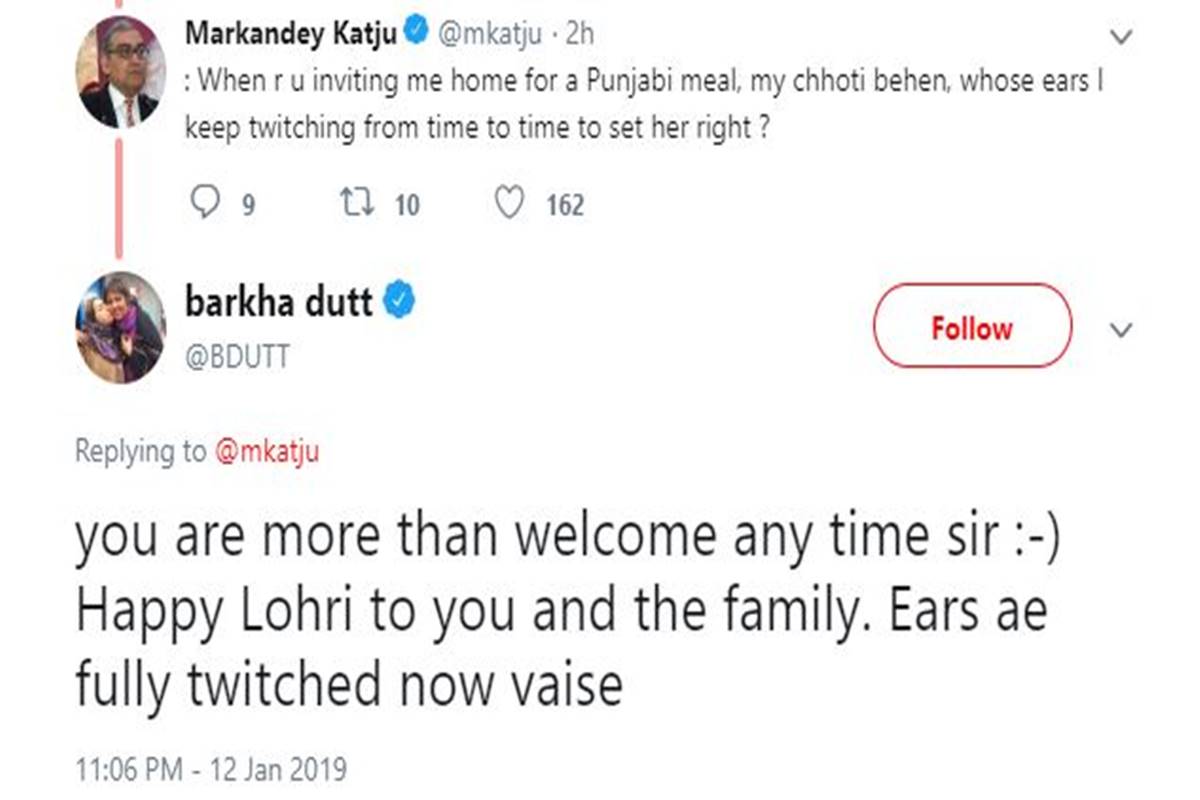Click the @mkatju handle beside the name
The image size is (1200, 800).
coord(489,34)
